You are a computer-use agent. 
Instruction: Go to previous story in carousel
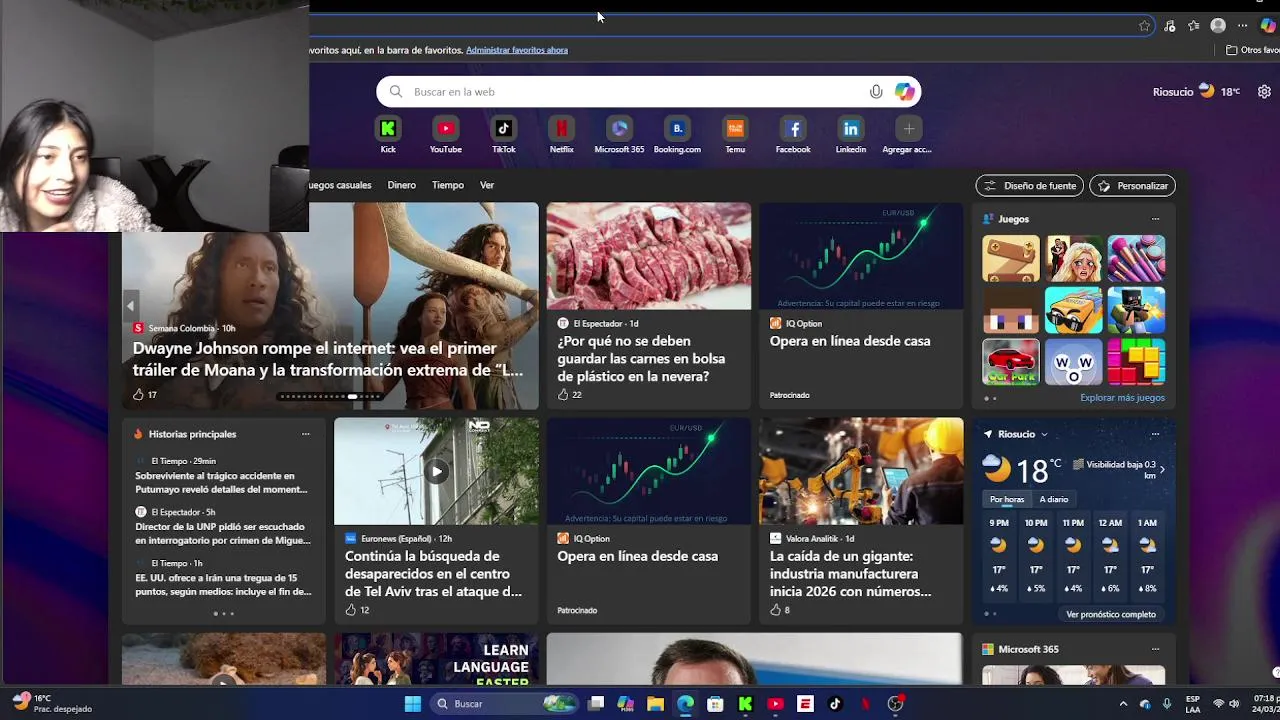(x=130, y=306)
